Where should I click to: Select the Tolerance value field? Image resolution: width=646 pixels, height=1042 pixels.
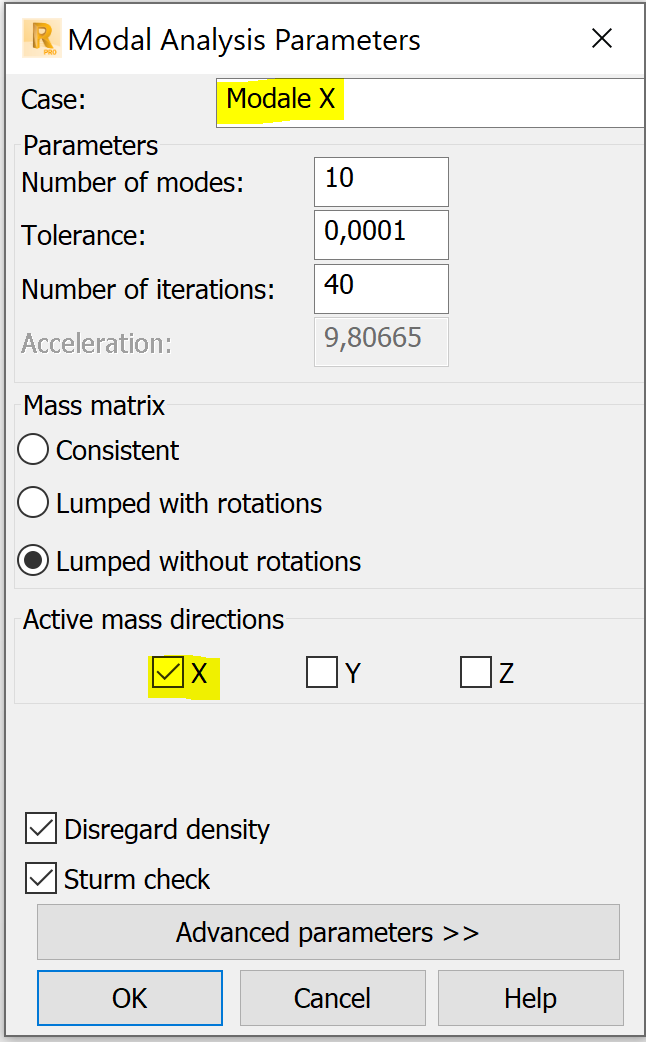pyautogui.click(x=380, y=235)
